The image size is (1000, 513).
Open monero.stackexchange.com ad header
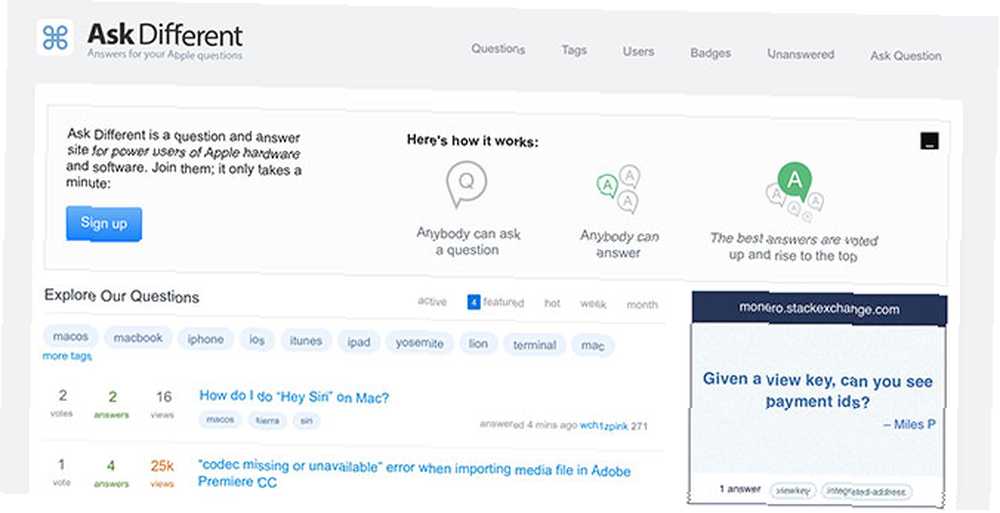[x=820, y=309]
